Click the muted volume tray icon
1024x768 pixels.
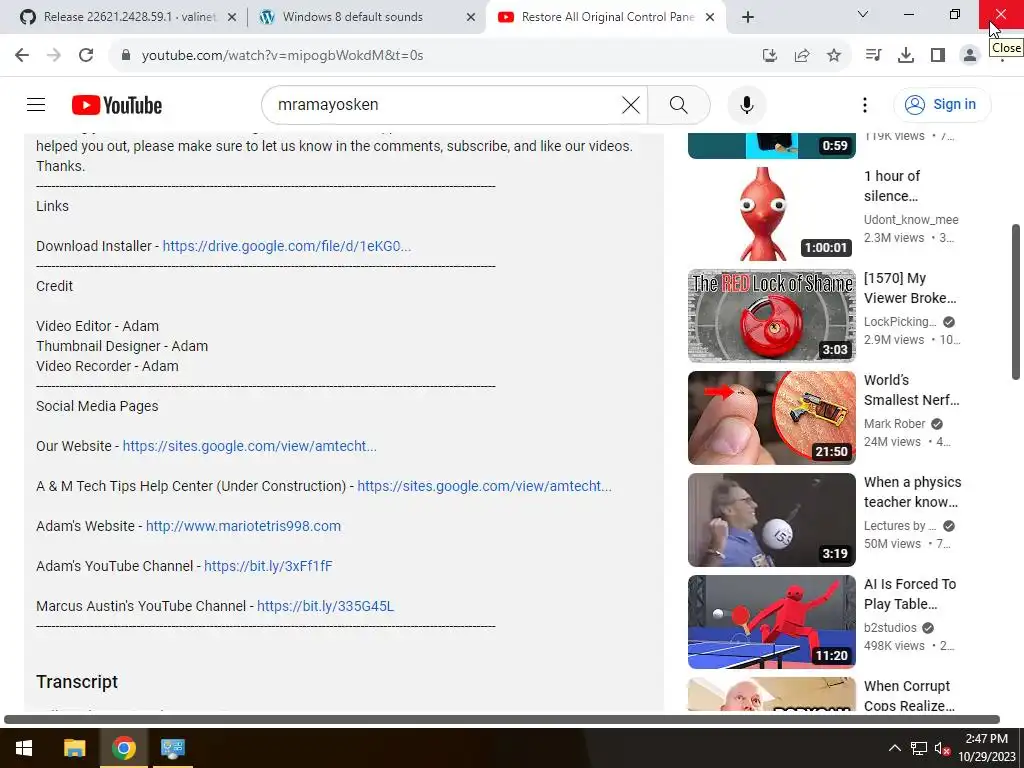(942, 748)
